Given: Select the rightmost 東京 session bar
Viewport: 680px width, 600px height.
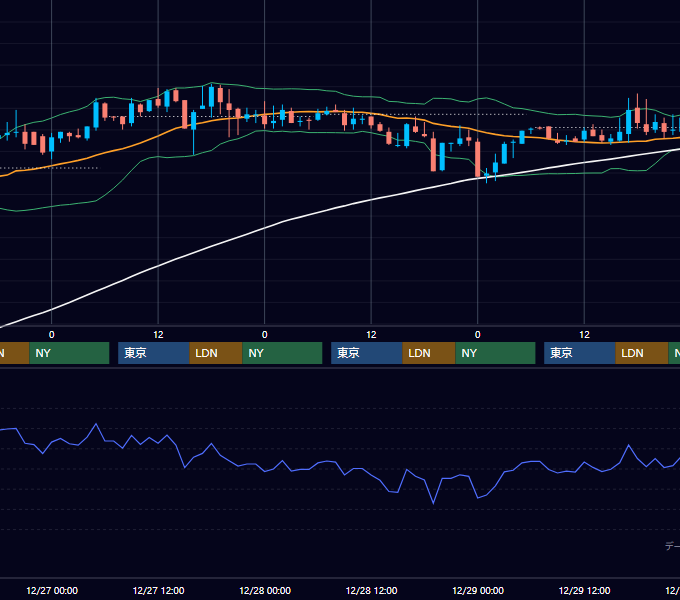Looking at the screenshot, I should tap(580, 353).
